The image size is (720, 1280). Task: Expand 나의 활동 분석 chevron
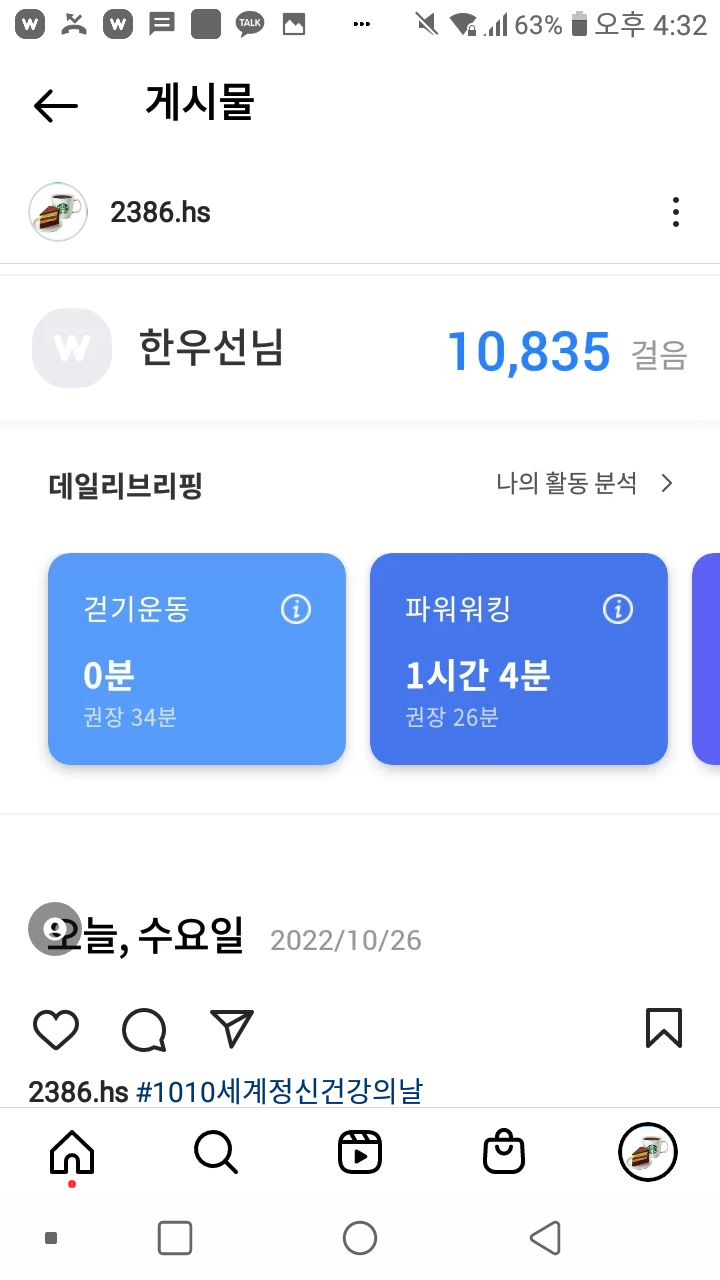coord(667,484)
